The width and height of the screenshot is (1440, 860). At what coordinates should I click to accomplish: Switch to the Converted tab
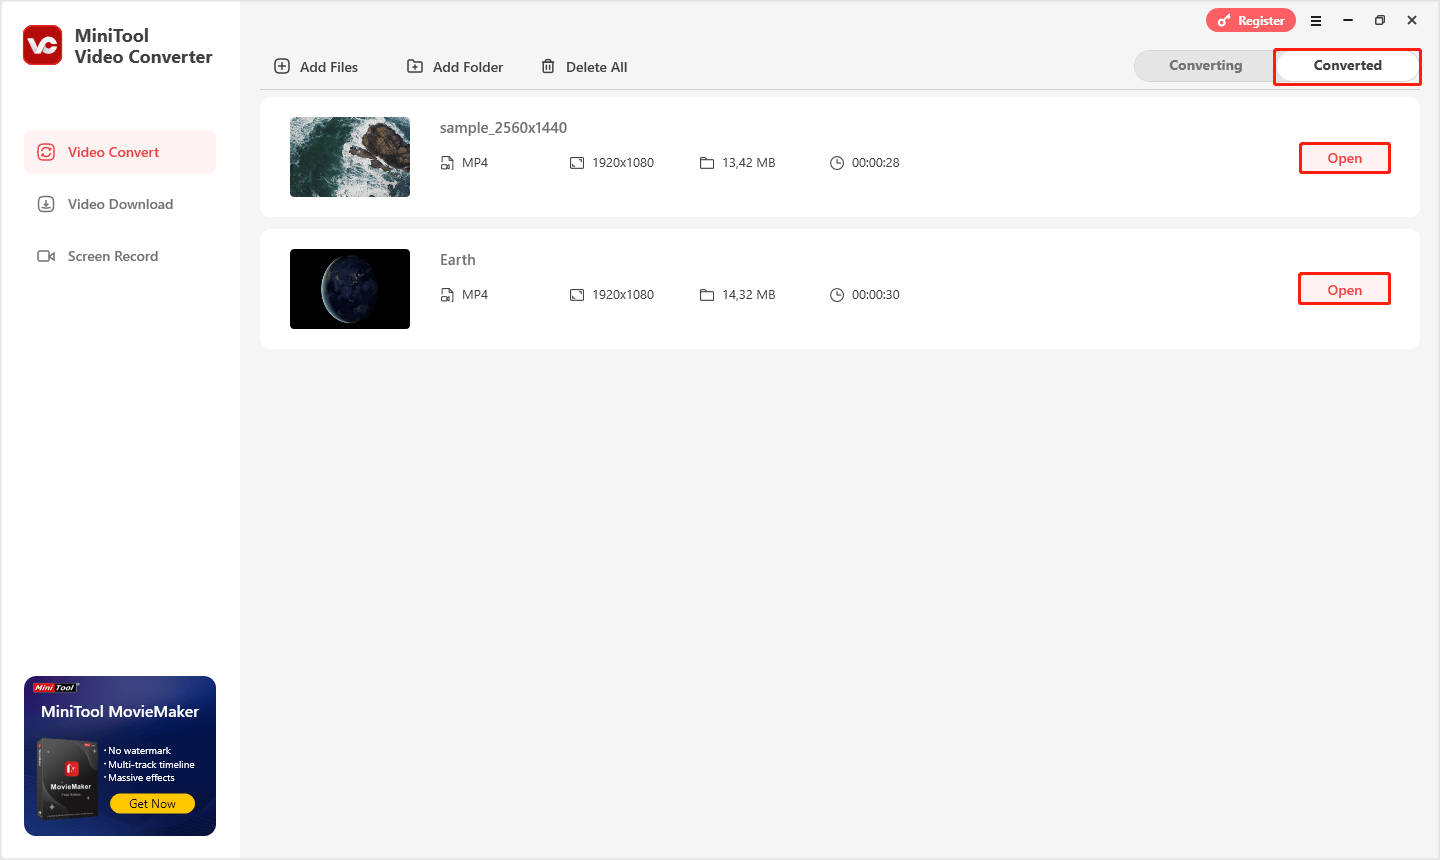point(1348,65)
